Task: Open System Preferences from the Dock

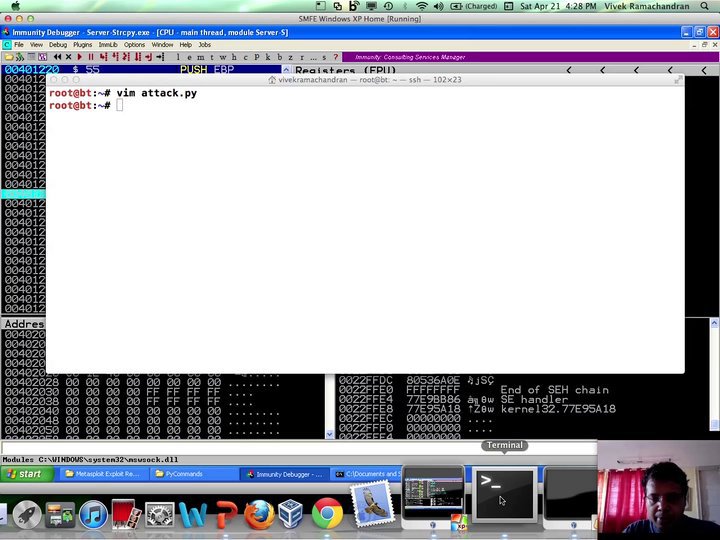Action: tap(159, 514)
